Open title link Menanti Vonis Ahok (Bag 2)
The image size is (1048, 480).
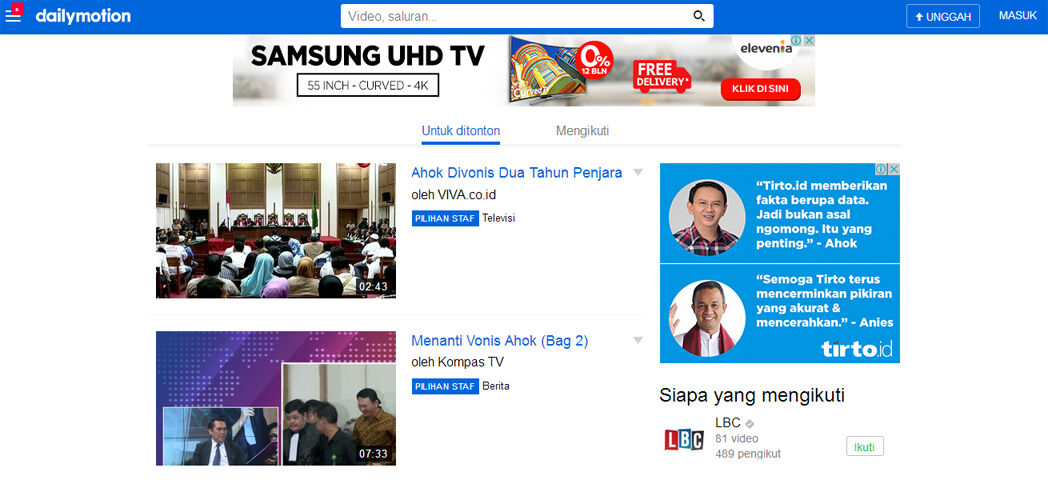click(x=499, y=341)
